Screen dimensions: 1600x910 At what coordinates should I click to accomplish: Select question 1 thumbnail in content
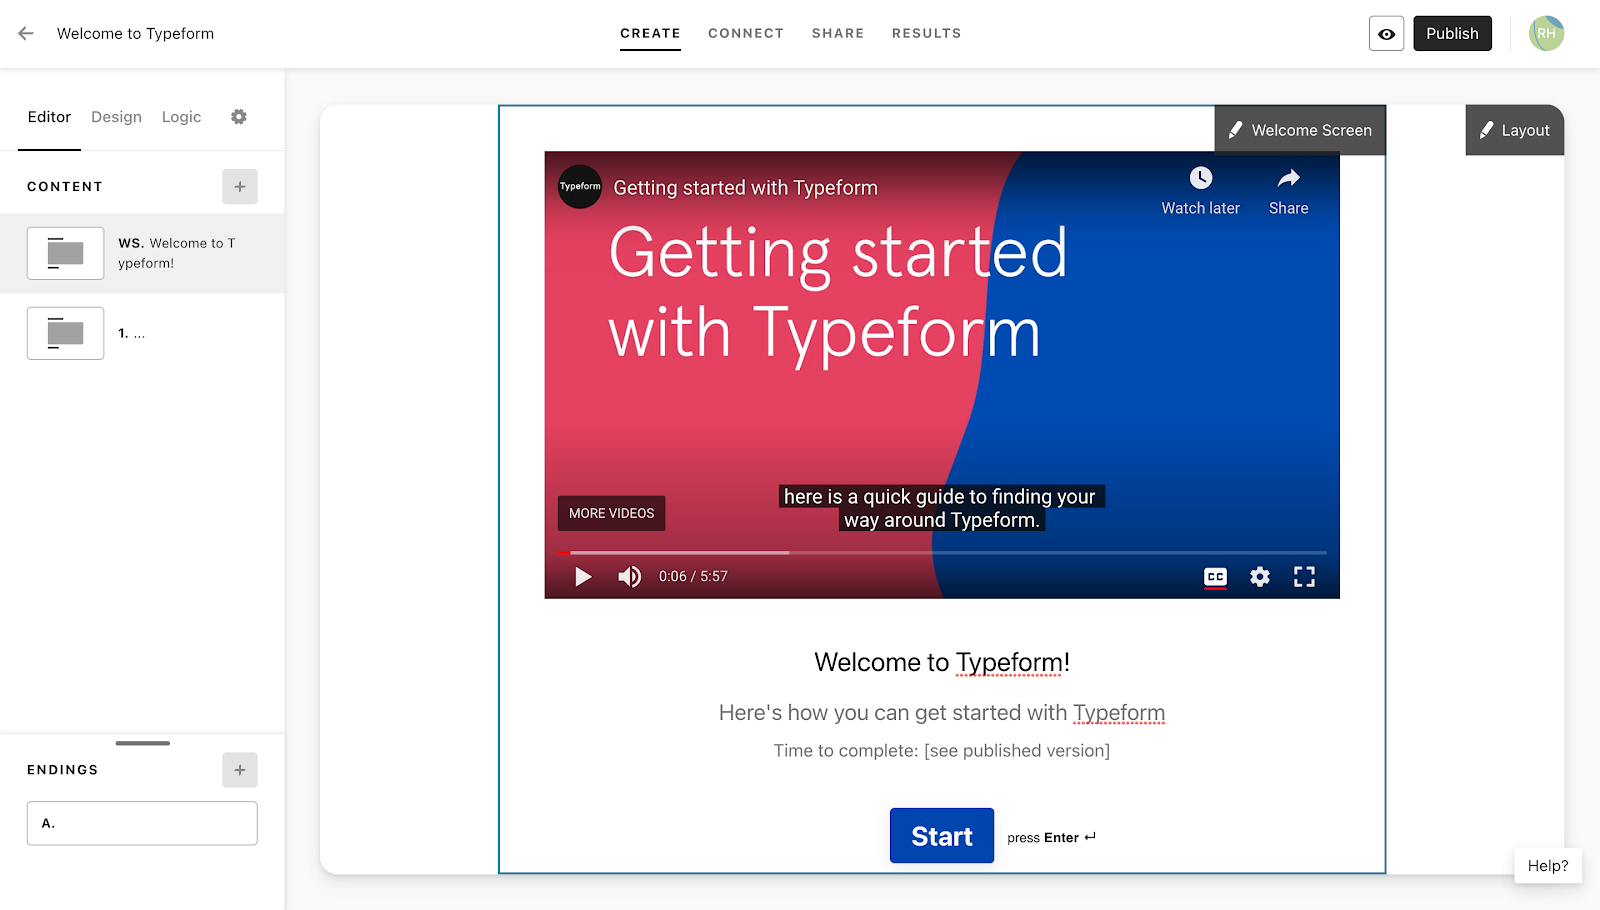[65, 333]
